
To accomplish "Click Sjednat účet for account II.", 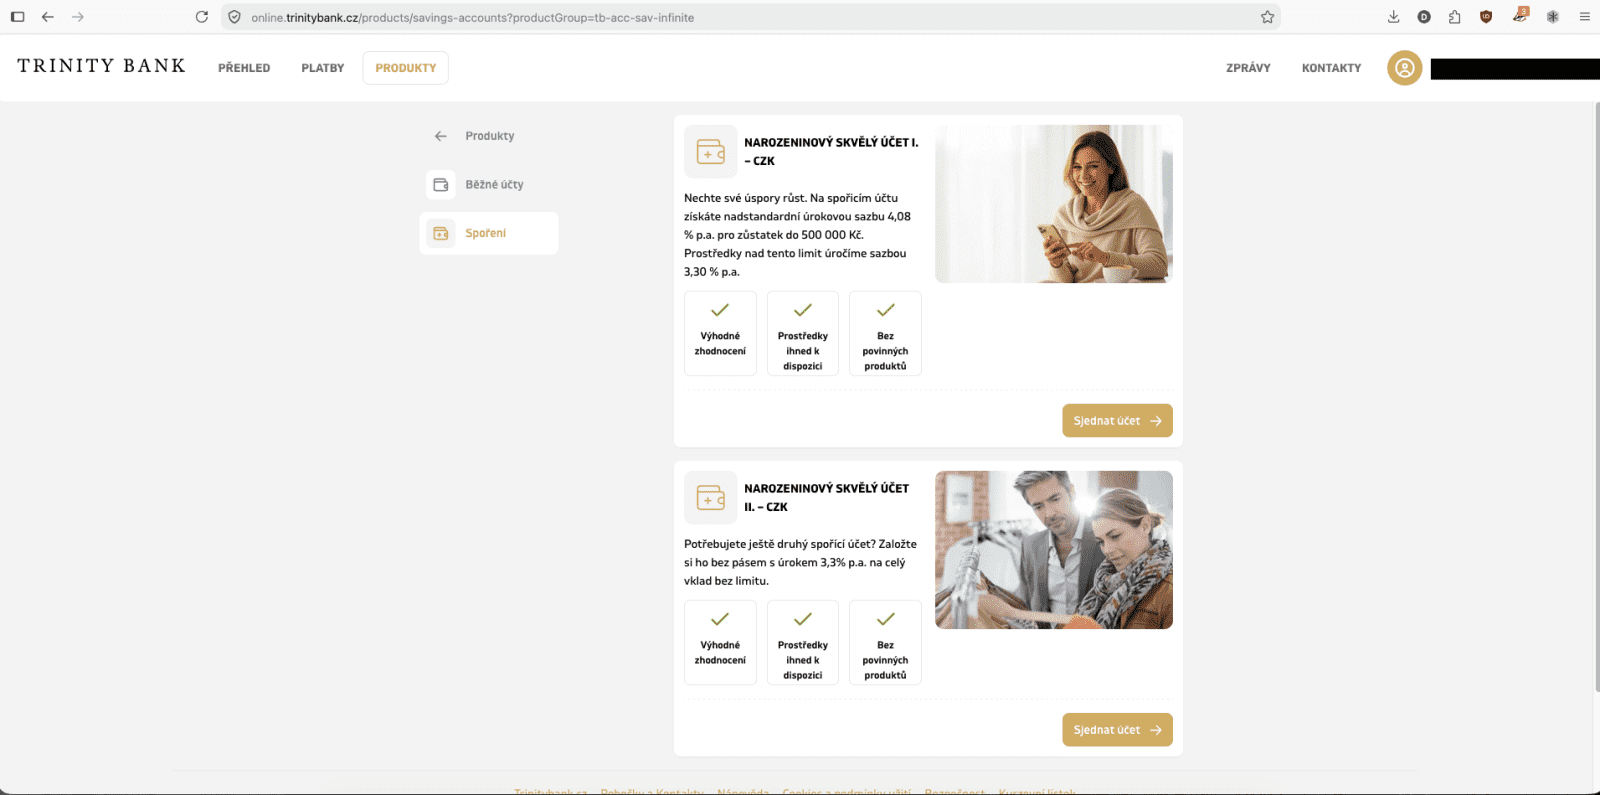I will pyautogui.click(x=1117, y=730).
